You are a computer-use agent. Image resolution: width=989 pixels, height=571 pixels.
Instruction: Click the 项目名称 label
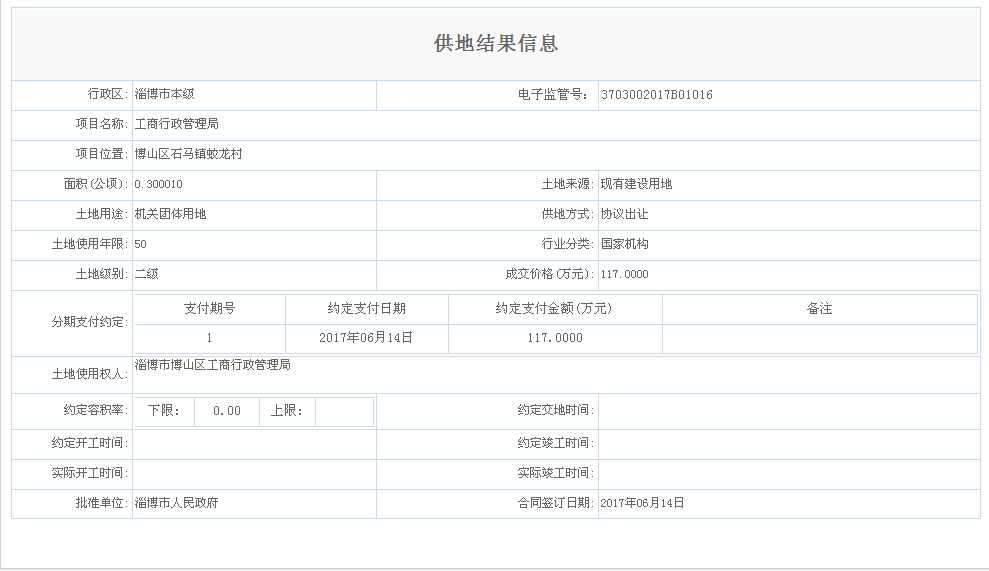[x=102, y=124]
